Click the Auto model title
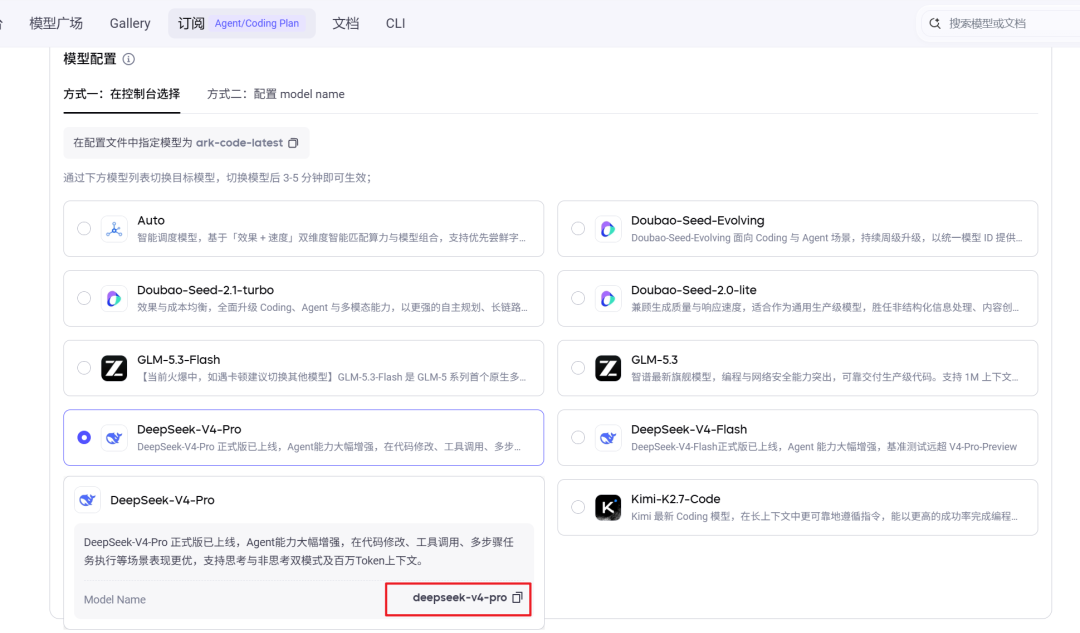 (x=151, y=220)
